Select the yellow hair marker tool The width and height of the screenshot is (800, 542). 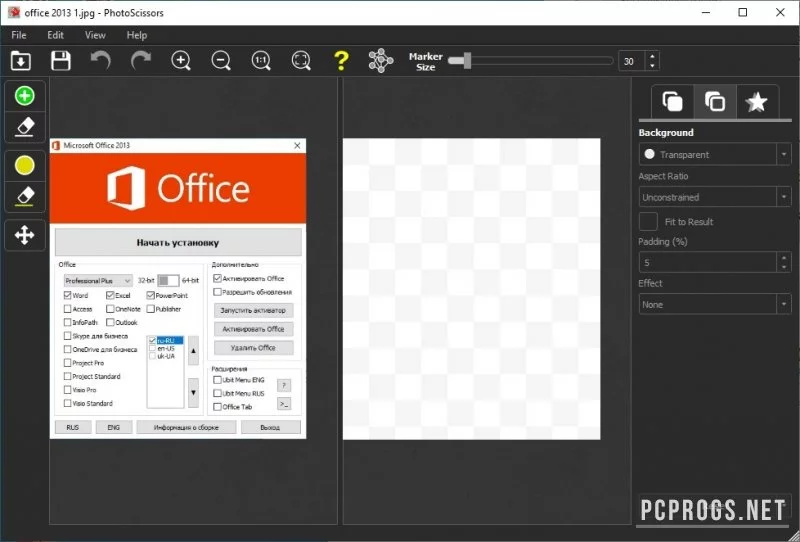24,165
